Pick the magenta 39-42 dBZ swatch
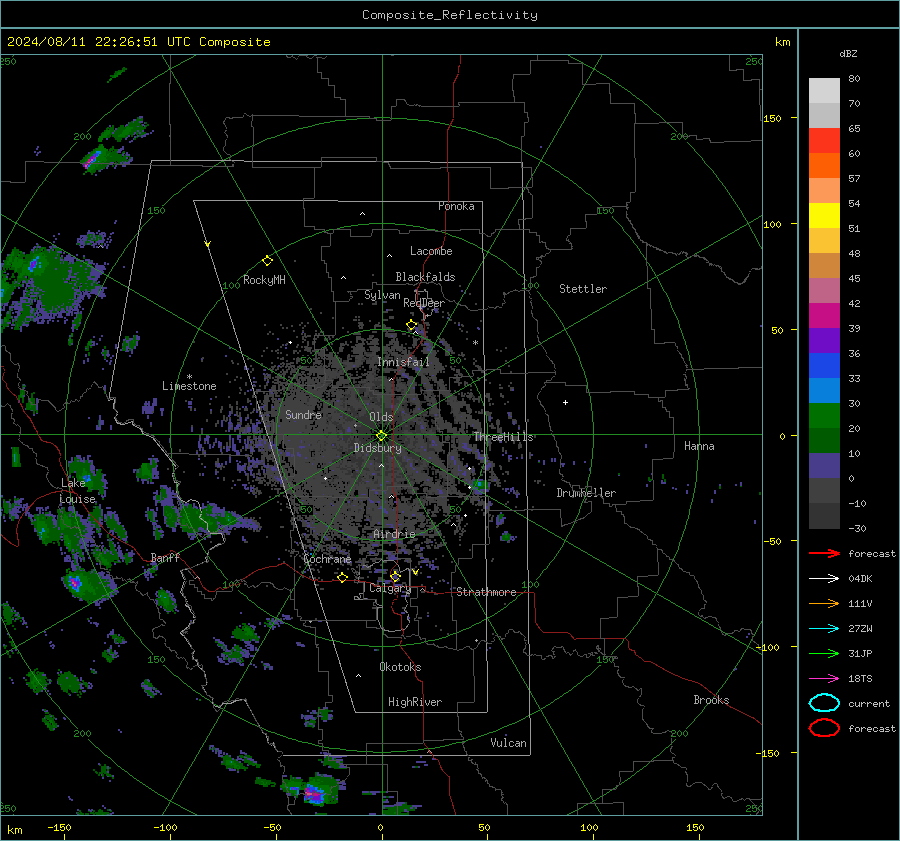This screenshot has height=841, width=900. coord(824,315)
